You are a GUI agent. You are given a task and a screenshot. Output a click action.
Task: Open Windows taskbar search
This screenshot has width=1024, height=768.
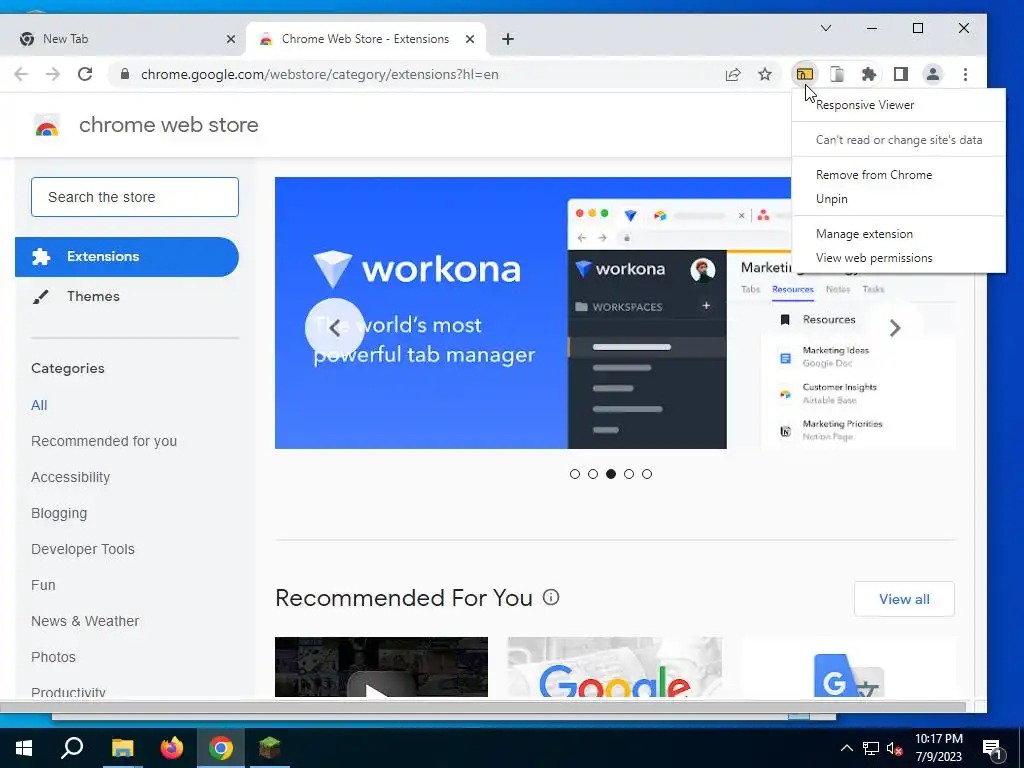(72, 748)
